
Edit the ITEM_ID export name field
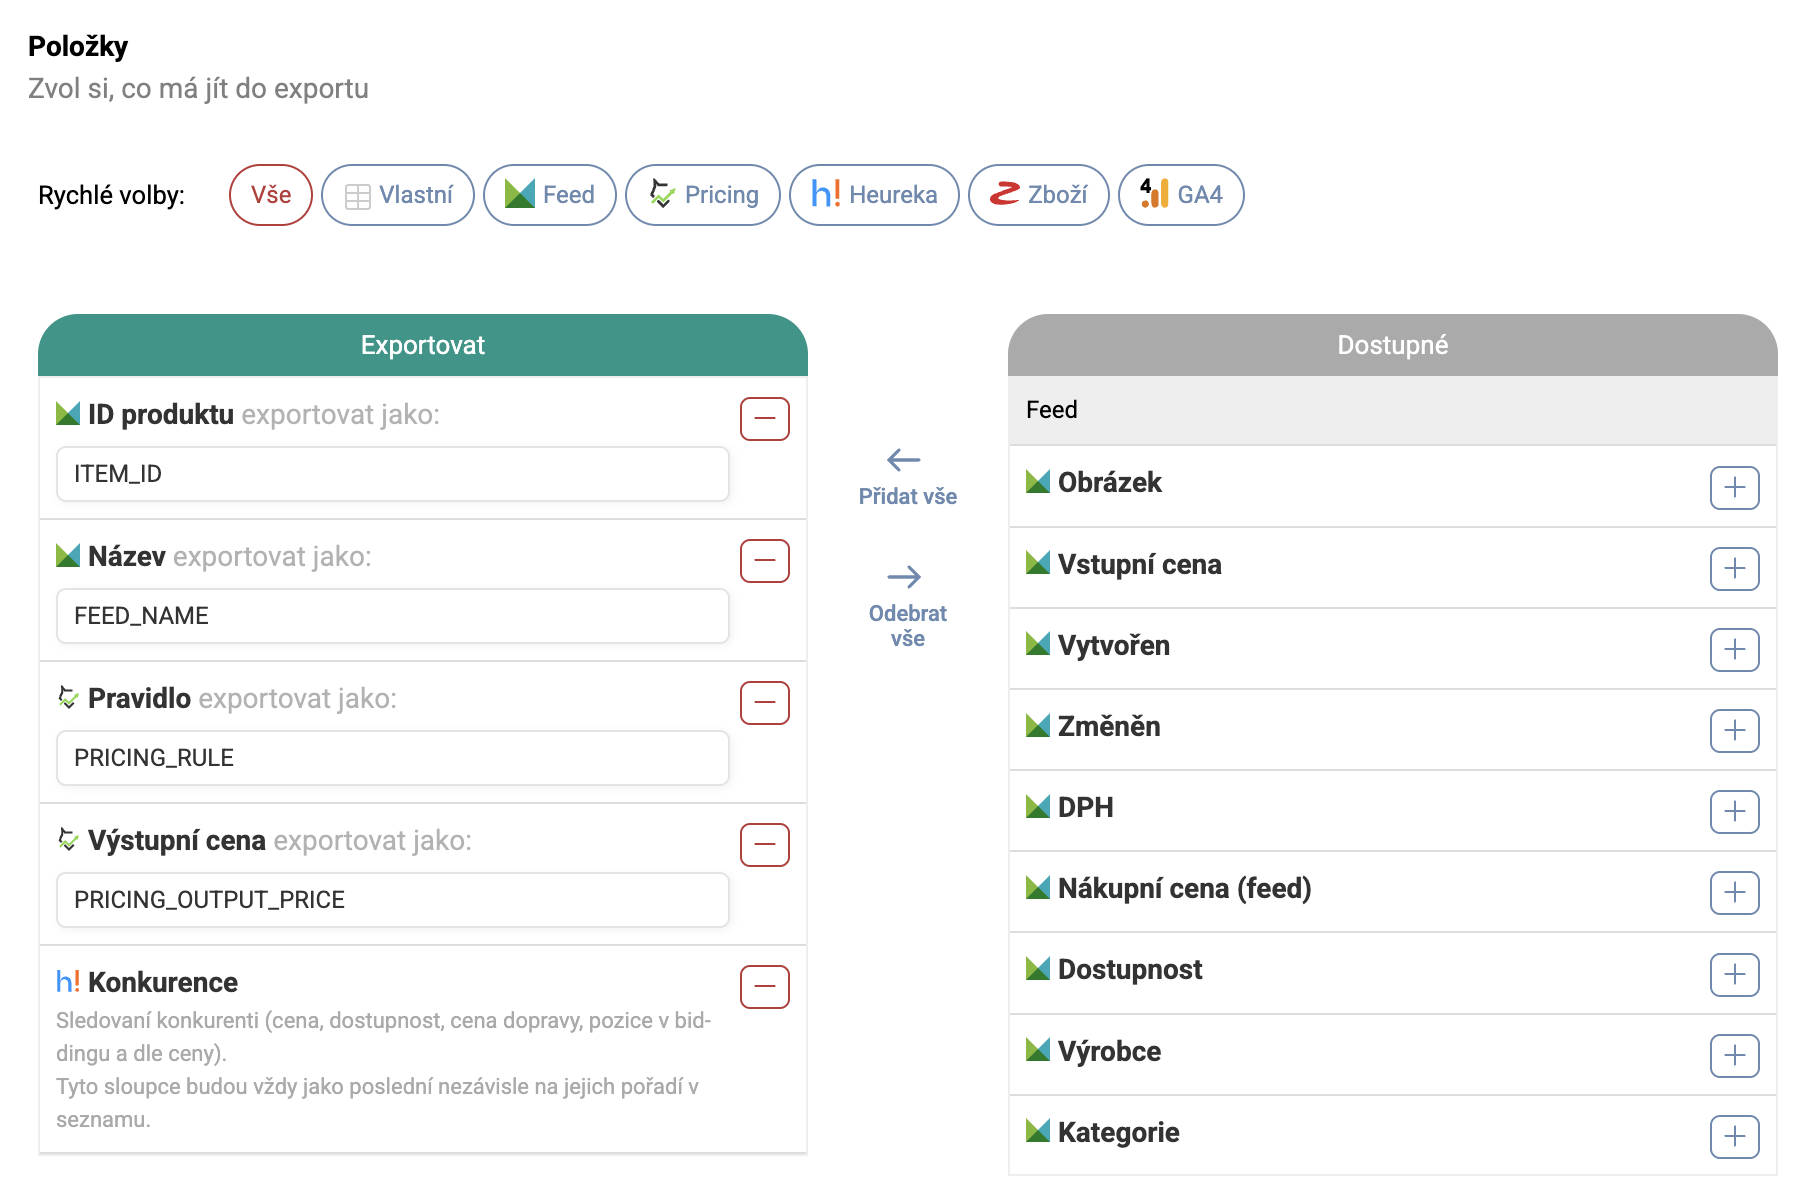[x=392, y=474]
